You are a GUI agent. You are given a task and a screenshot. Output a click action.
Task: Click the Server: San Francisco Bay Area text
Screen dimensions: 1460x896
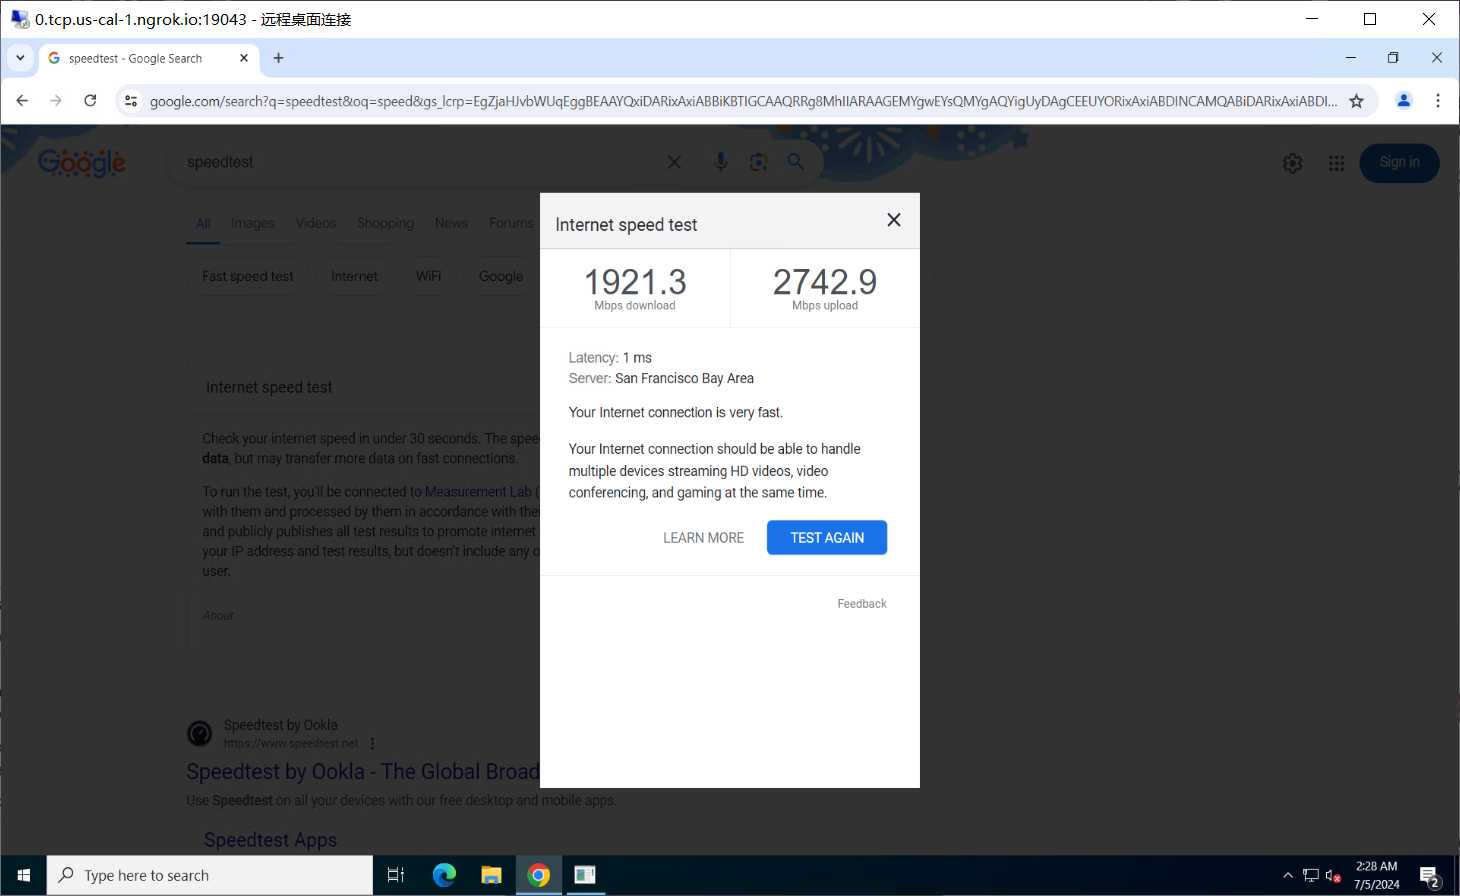click(x=661, y=378)
